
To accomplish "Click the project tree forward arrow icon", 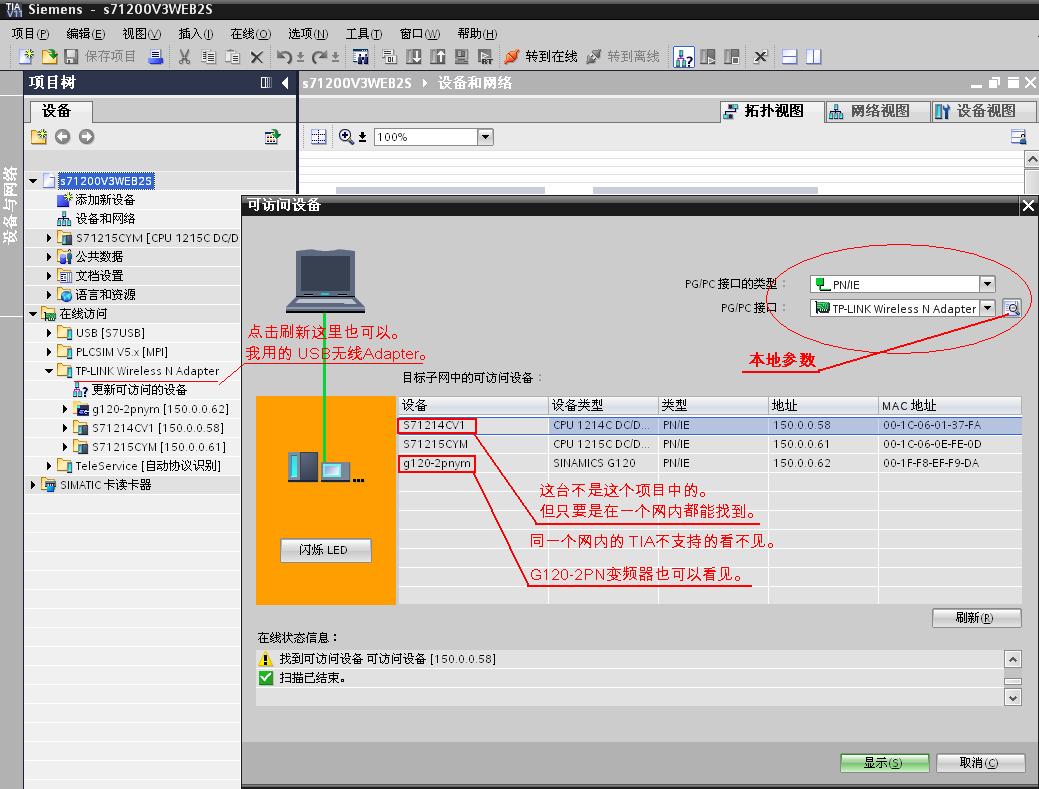I will coord(87,136).
